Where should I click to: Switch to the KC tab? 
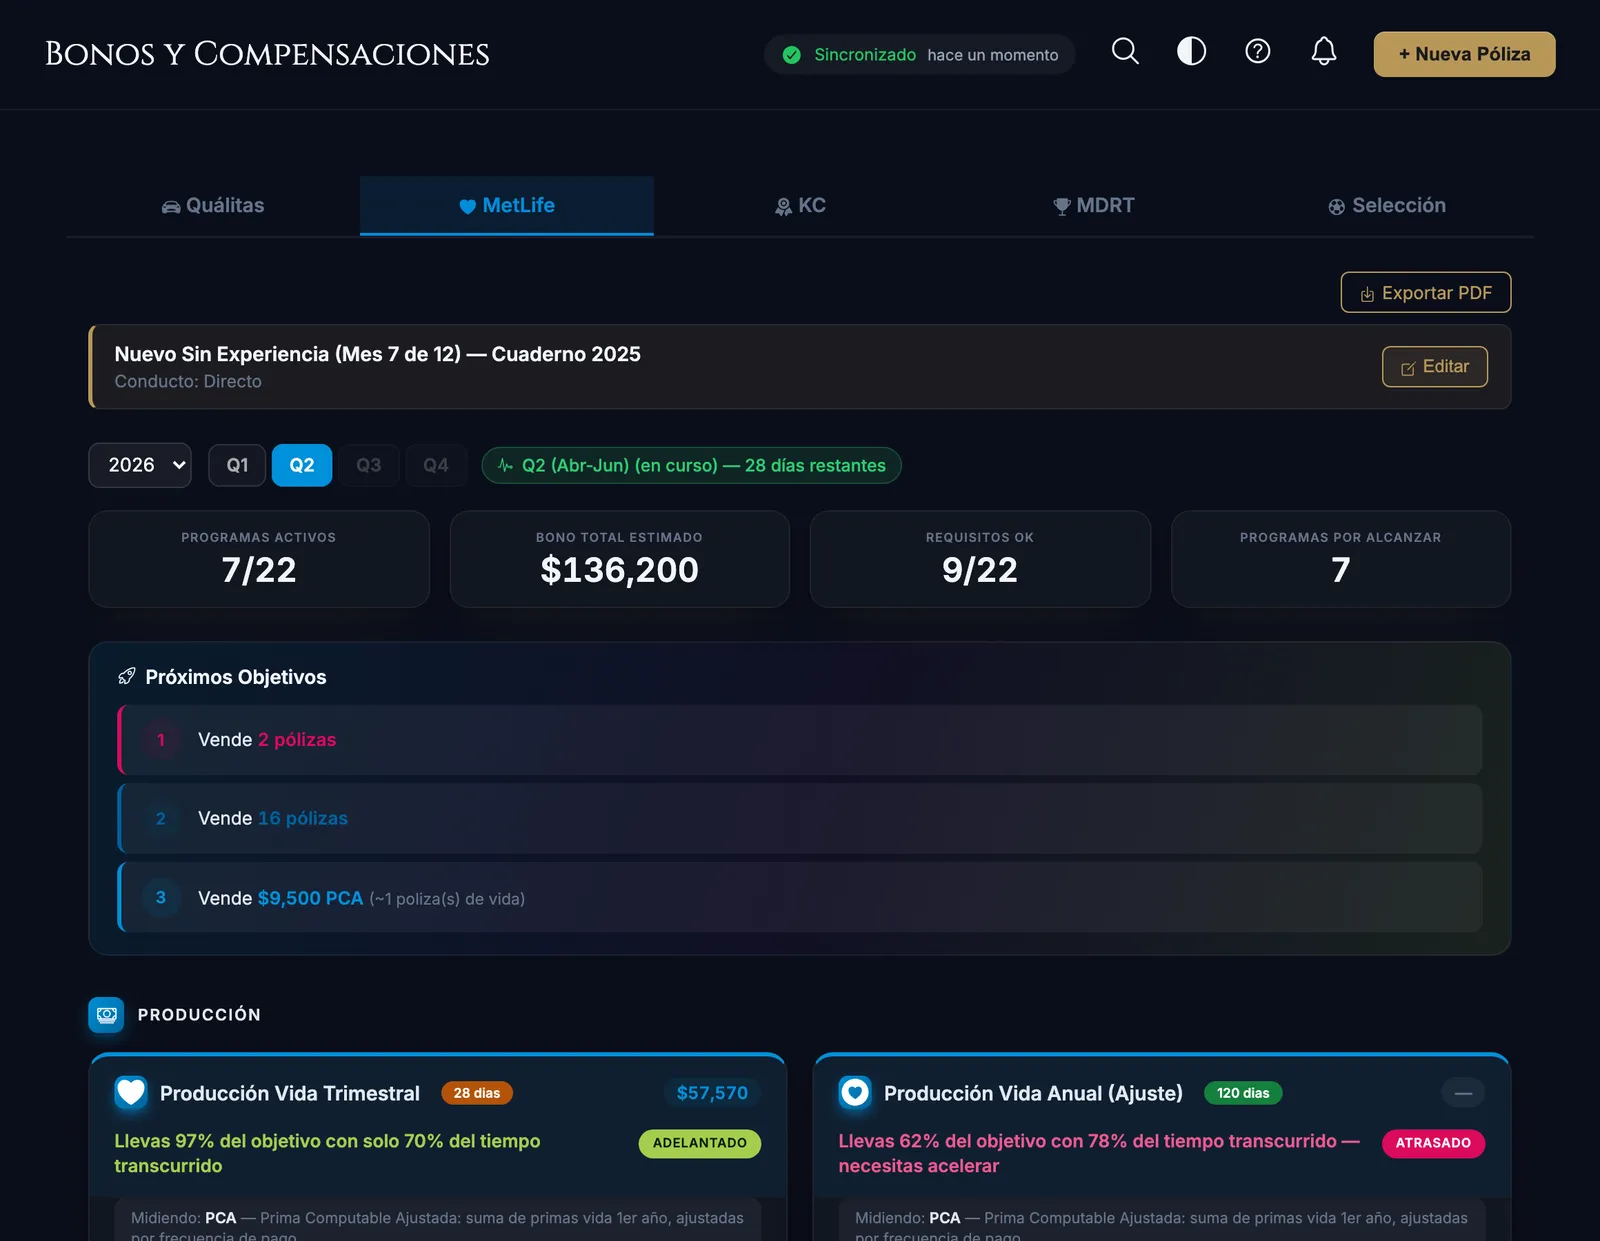(800, 206)
